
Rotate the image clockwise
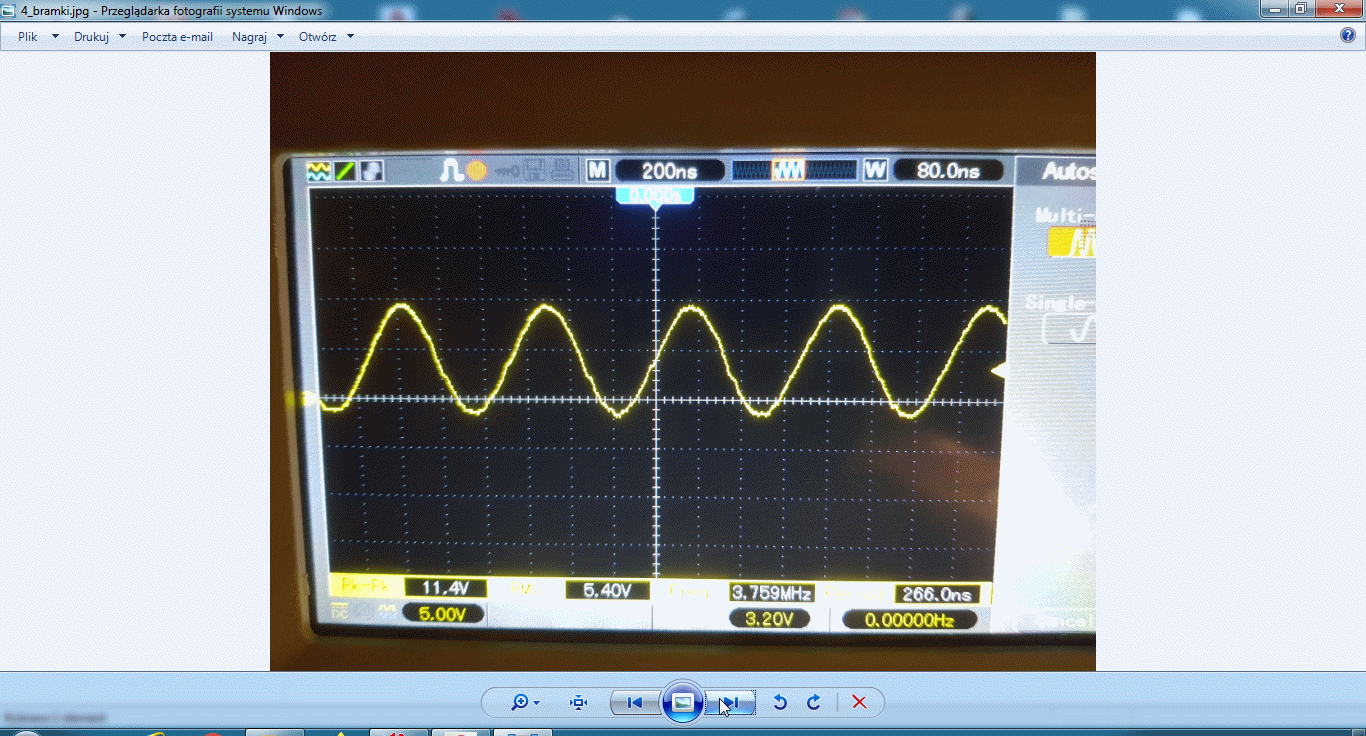point(814,703)
